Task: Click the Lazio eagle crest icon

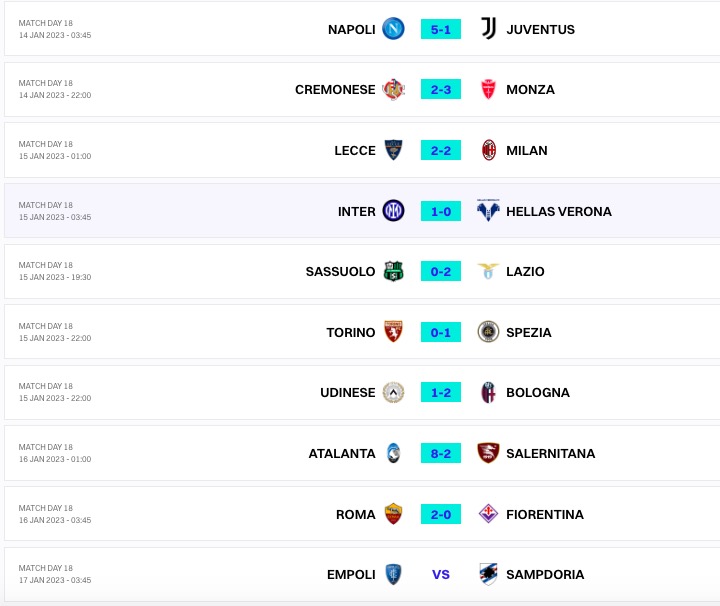Action: click(x=488, y=271)
